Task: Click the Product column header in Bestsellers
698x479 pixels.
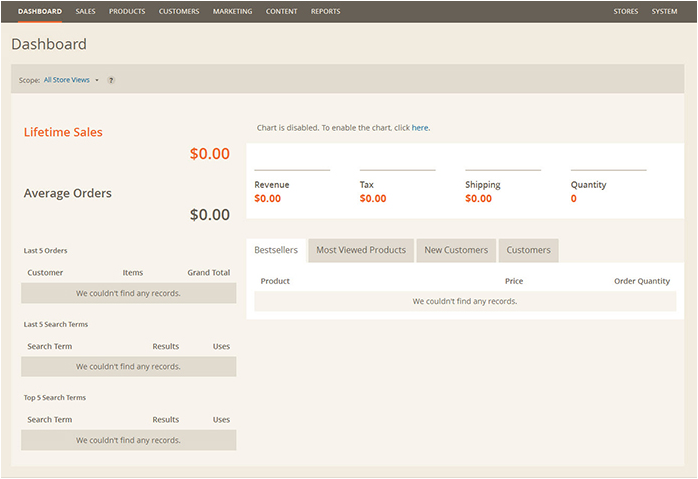Action: [x=275, y=281]
